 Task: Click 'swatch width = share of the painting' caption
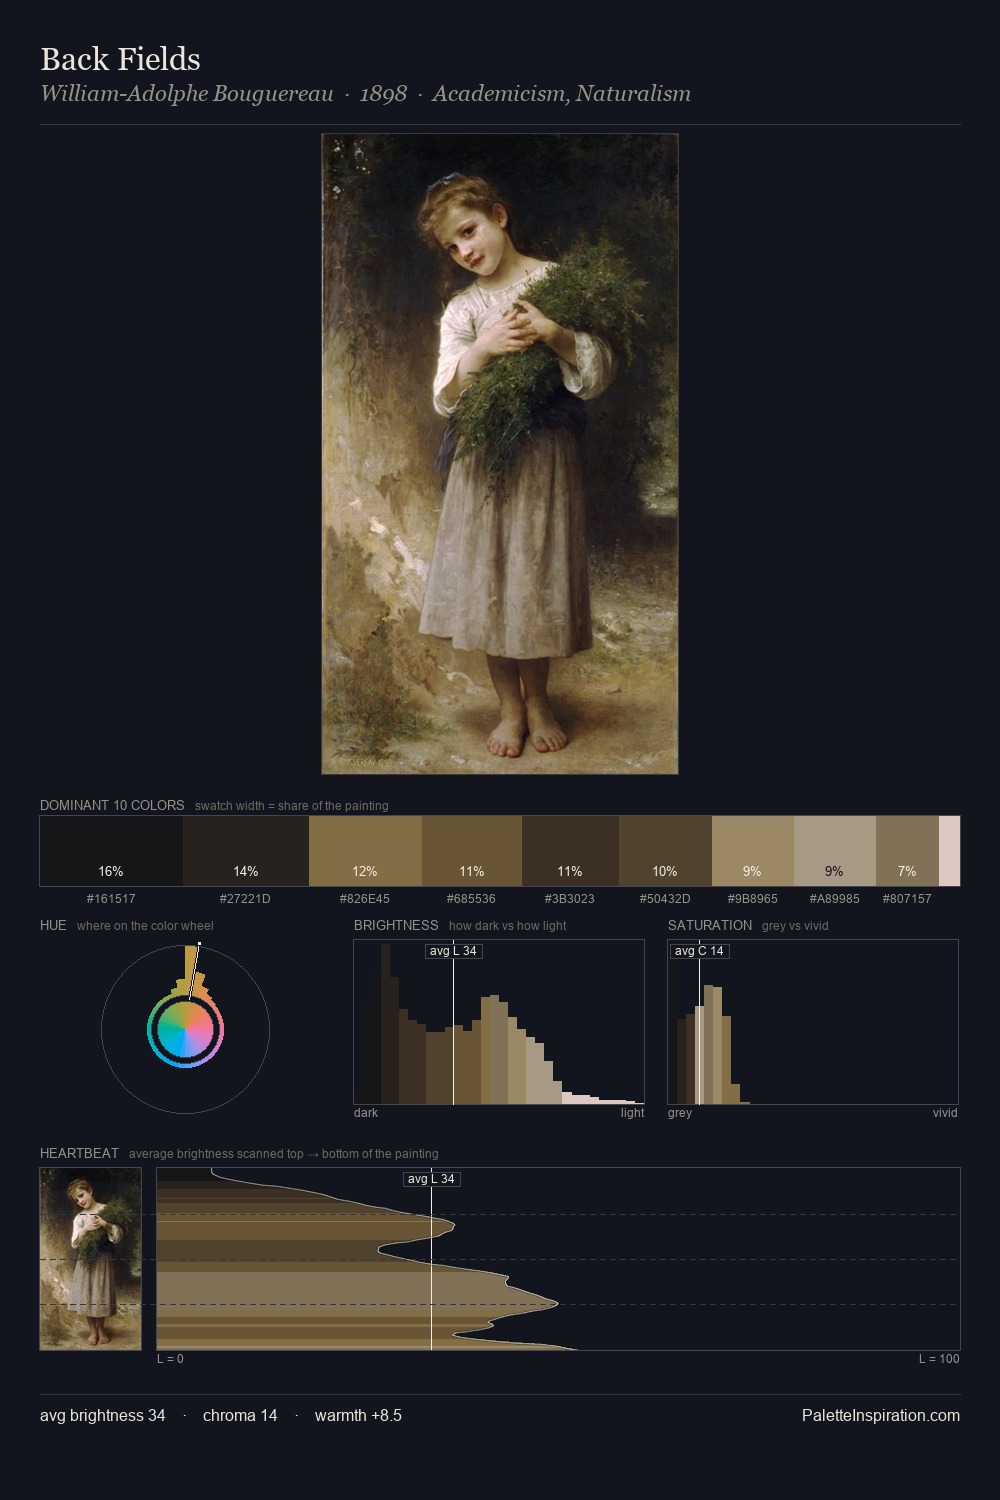coord(292,805)
